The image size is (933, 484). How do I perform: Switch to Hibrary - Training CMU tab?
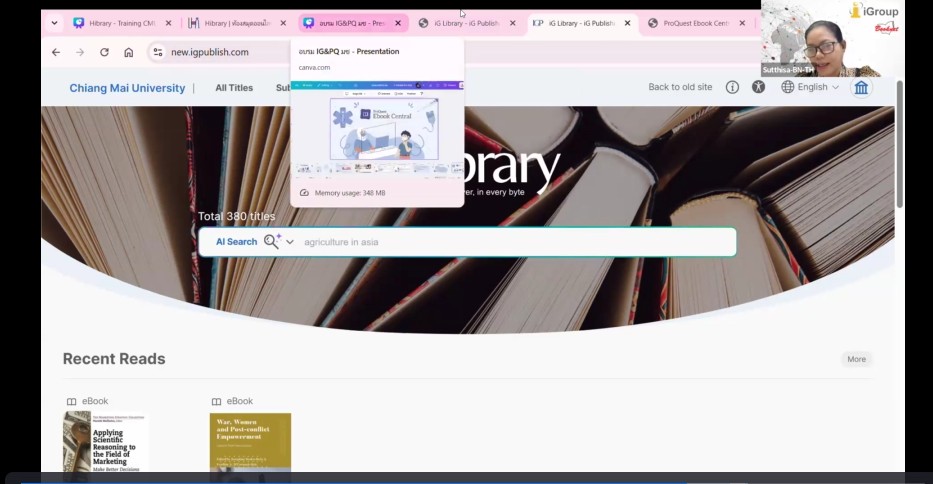coord(120,23)
